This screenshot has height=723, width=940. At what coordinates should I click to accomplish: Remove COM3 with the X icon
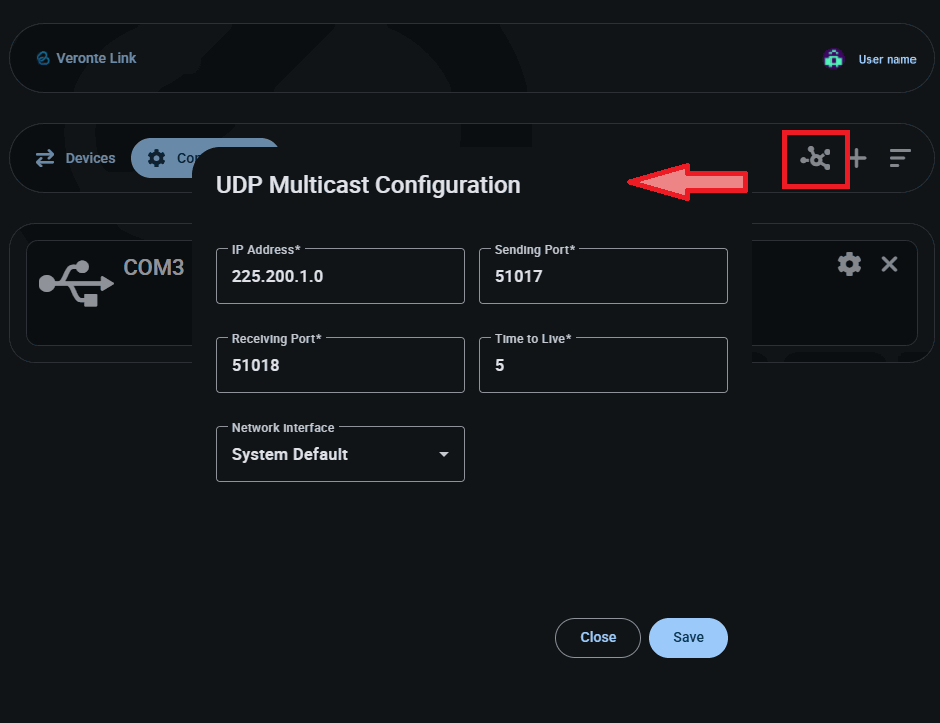click(x=889, y=264)
